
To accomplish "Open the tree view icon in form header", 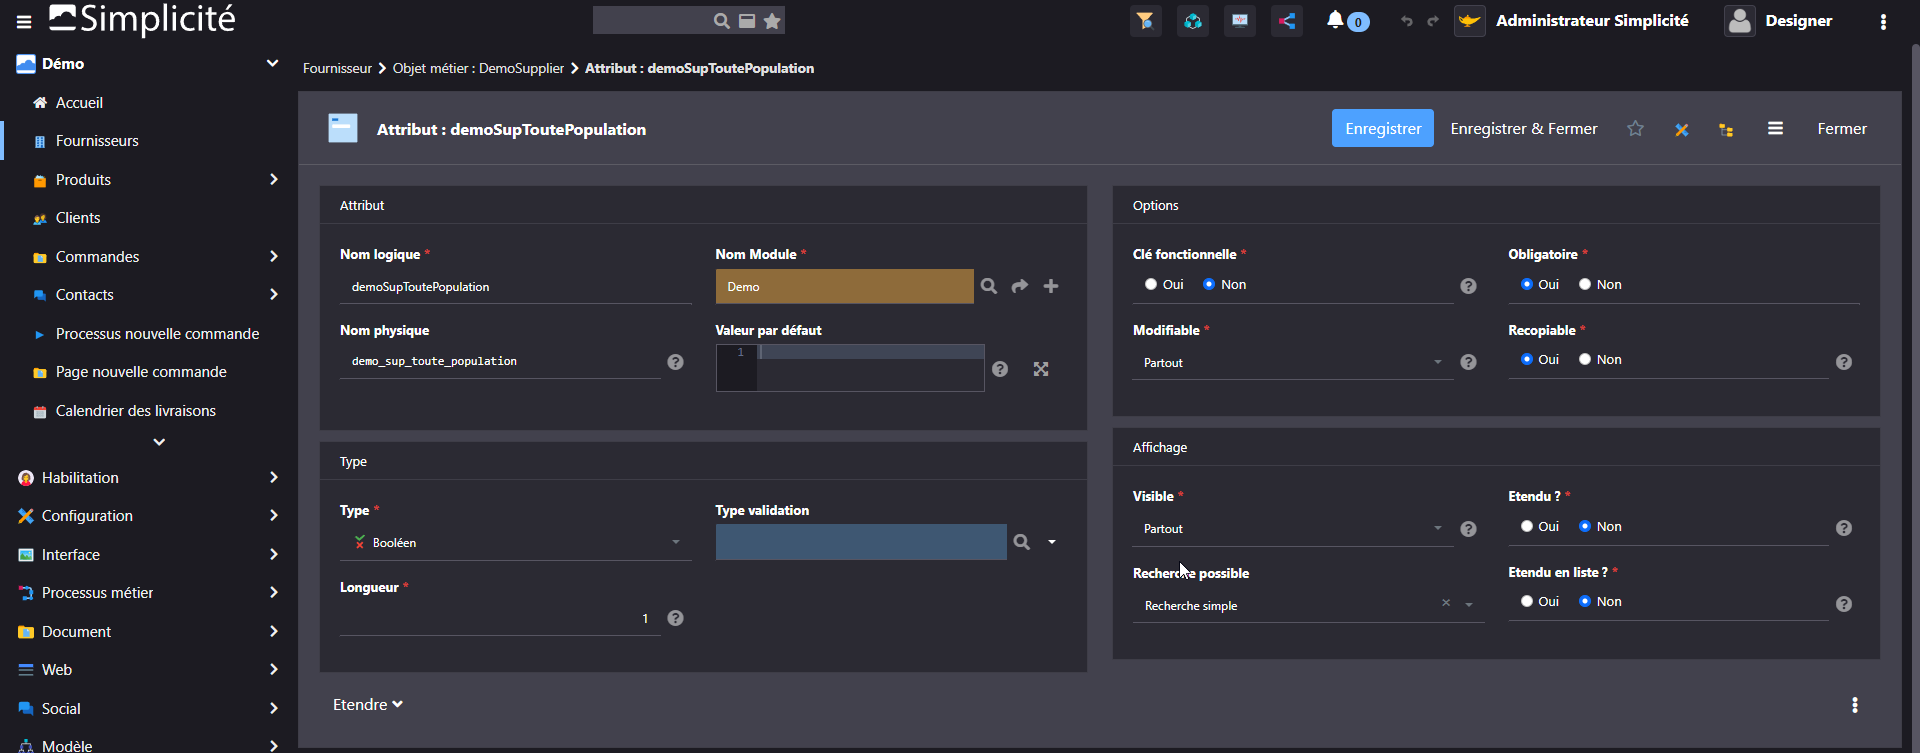I will [x=1726, y=130].
